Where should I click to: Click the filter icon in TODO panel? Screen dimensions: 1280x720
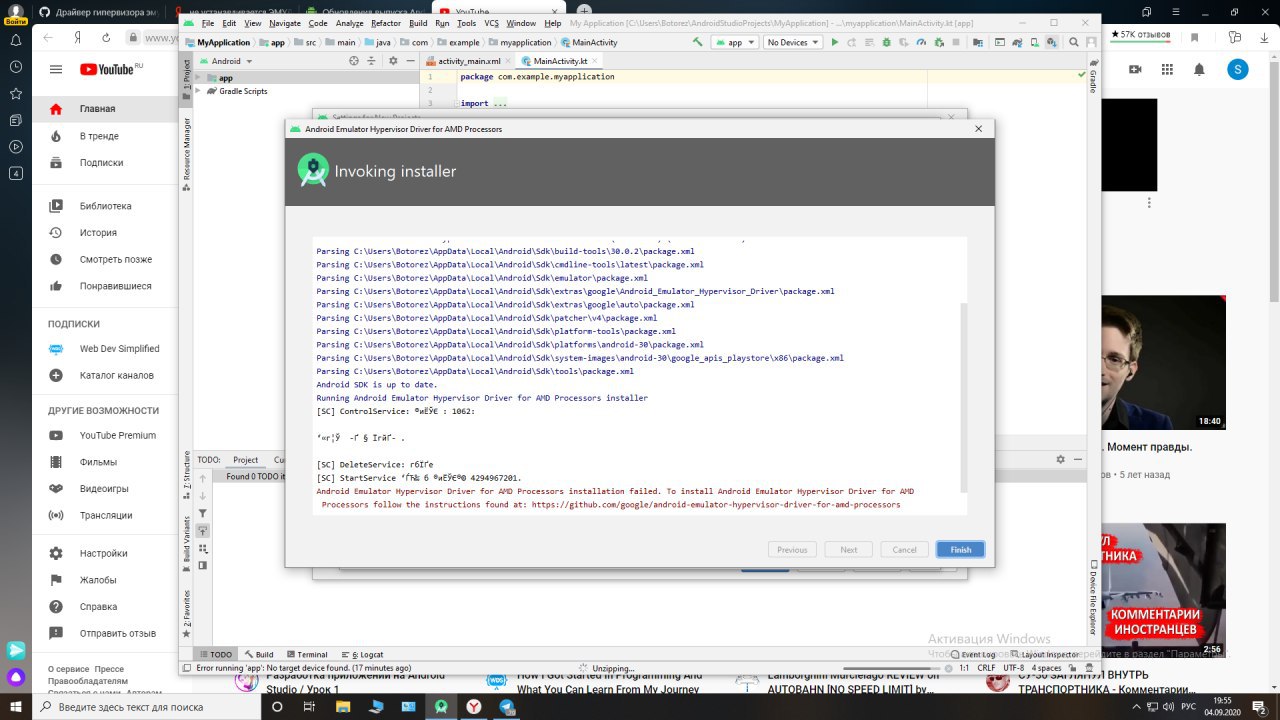tap(203, 514)
